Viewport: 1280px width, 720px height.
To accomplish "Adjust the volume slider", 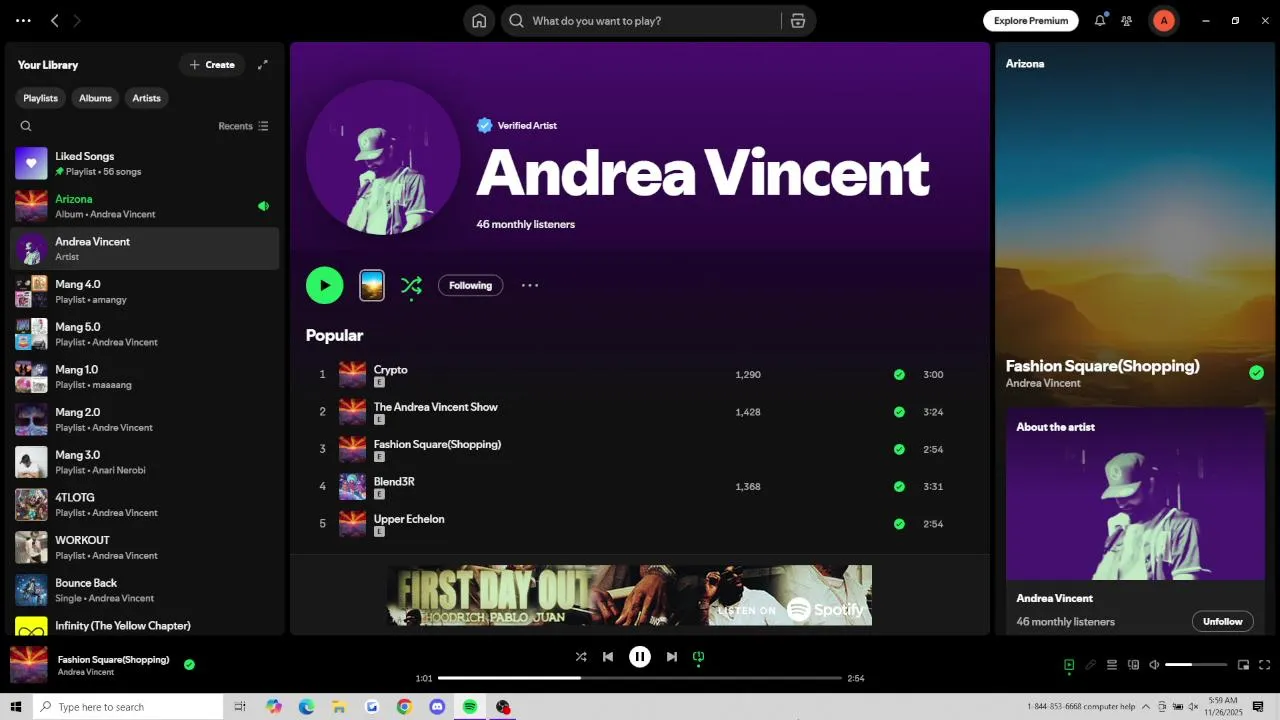I will pyautogui.click(x=1196, y=665).
